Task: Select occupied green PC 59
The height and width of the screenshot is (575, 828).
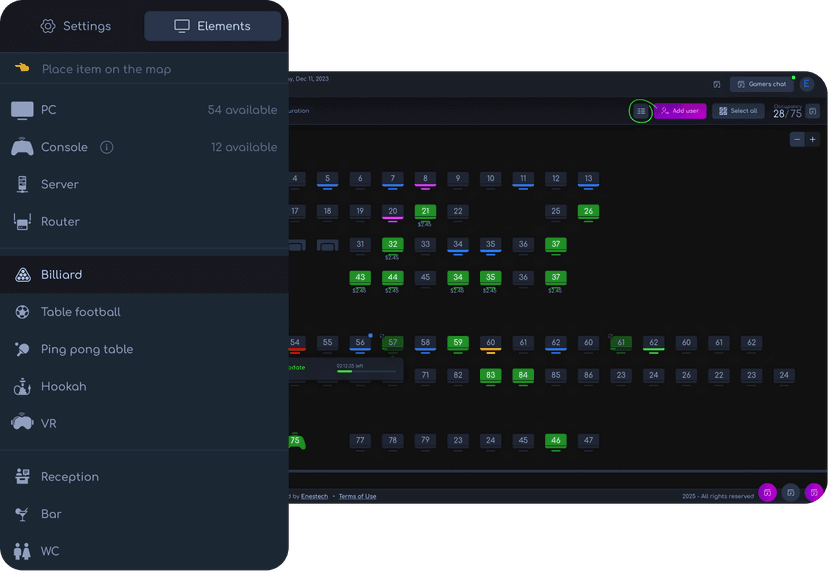Action: point(458,343)
